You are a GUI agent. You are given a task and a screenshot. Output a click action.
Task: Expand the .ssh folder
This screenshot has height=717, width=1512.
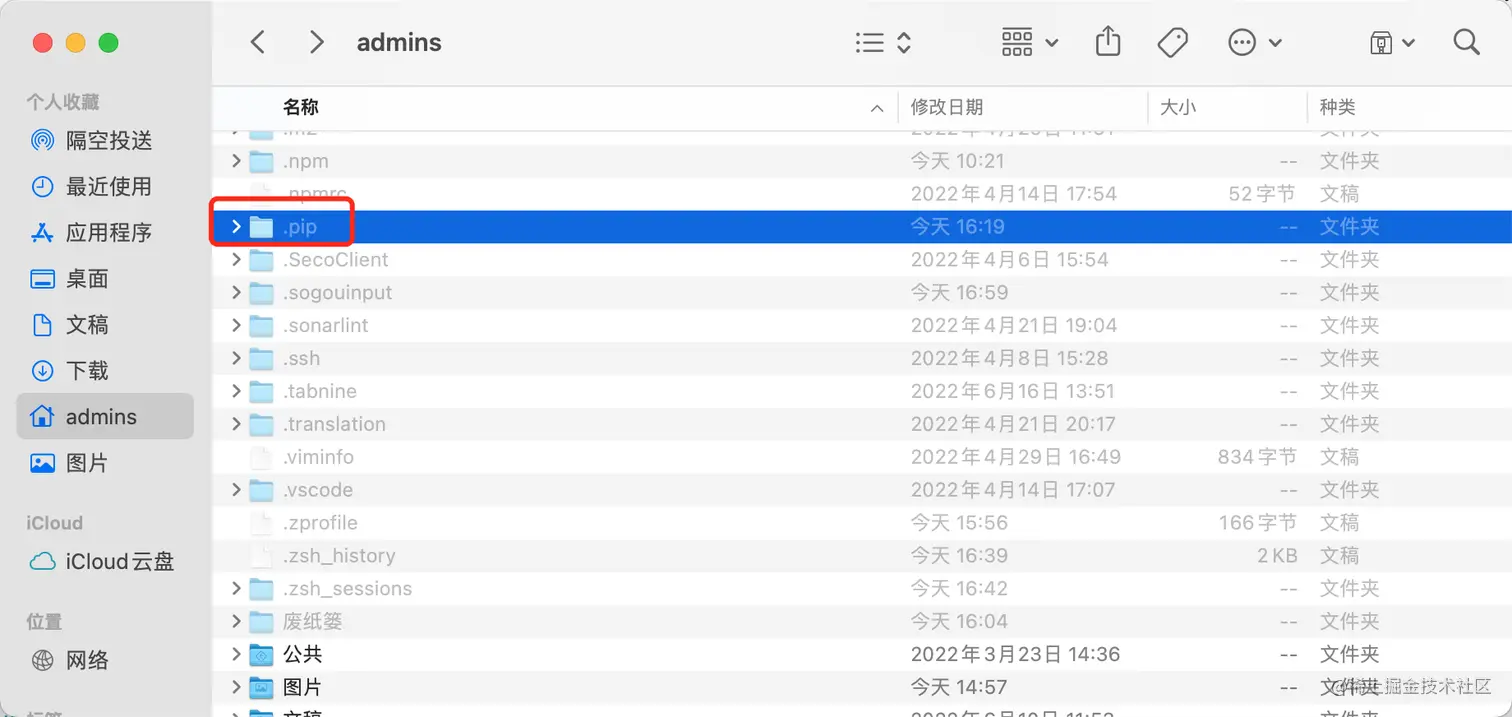click(236, 359)
